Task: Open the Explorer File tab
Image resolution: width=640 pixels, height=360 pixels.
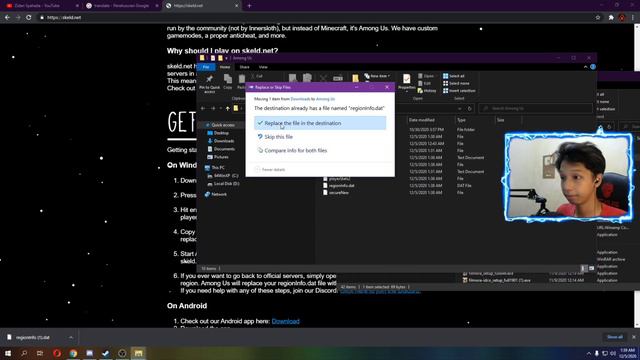Action: [206, 67]
